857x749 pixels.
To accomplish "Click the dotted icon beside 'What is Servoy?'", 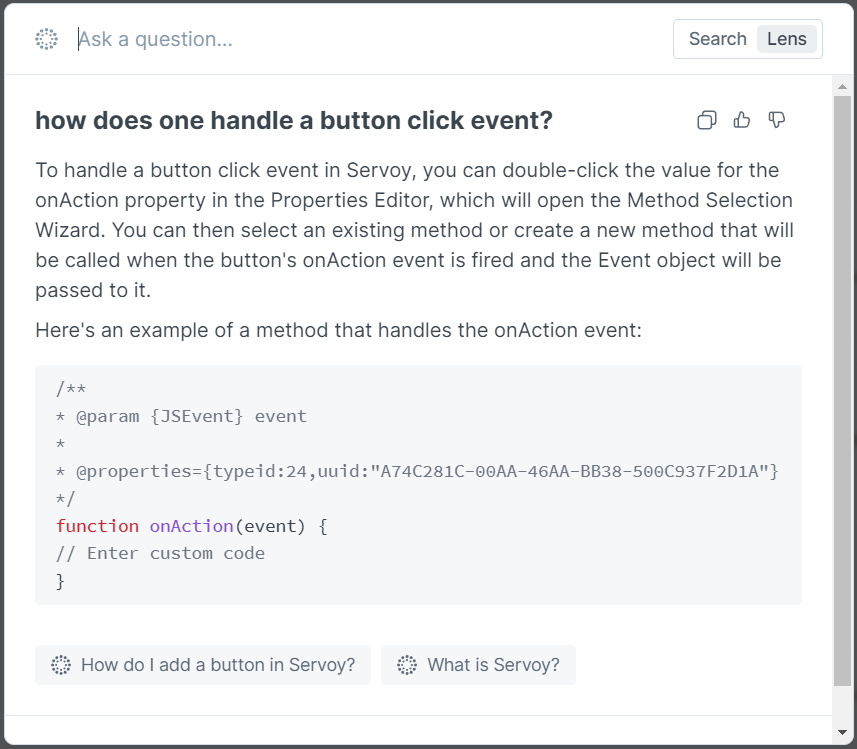I will click(x=407, y=665).
